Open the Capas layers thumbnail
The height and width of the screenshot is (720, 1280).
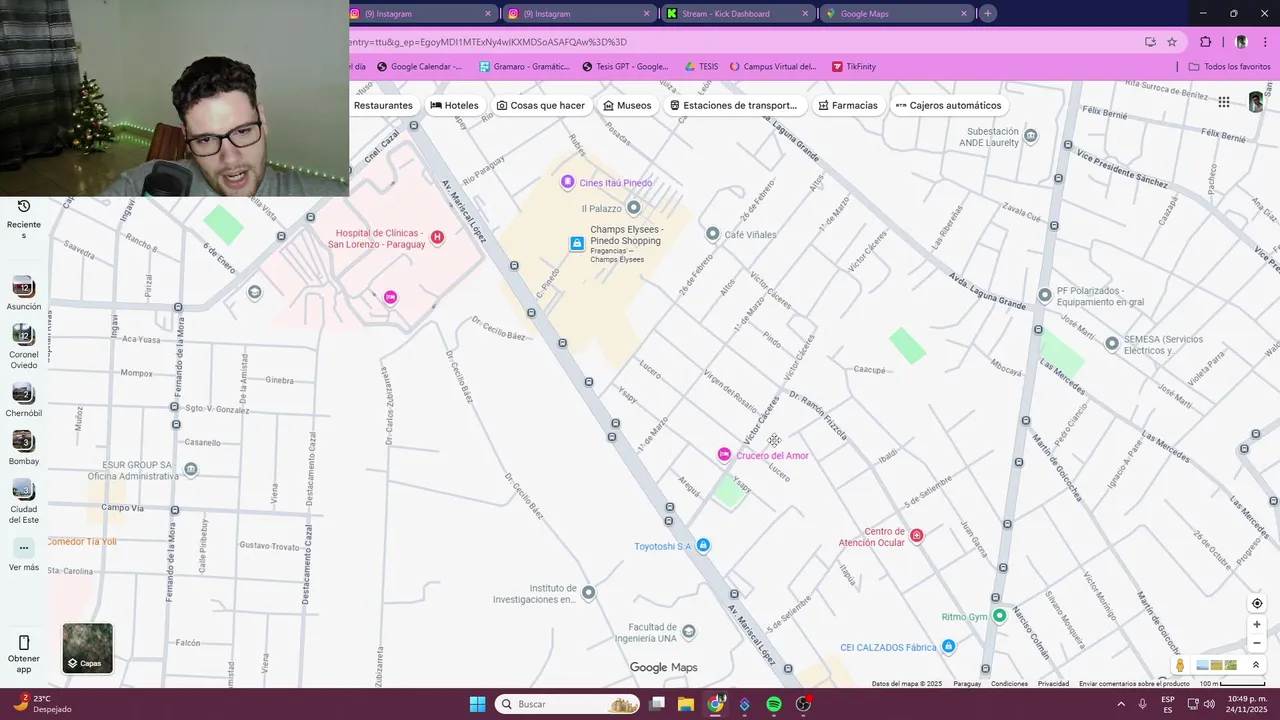pyautogui.click(x=88, y=648)
